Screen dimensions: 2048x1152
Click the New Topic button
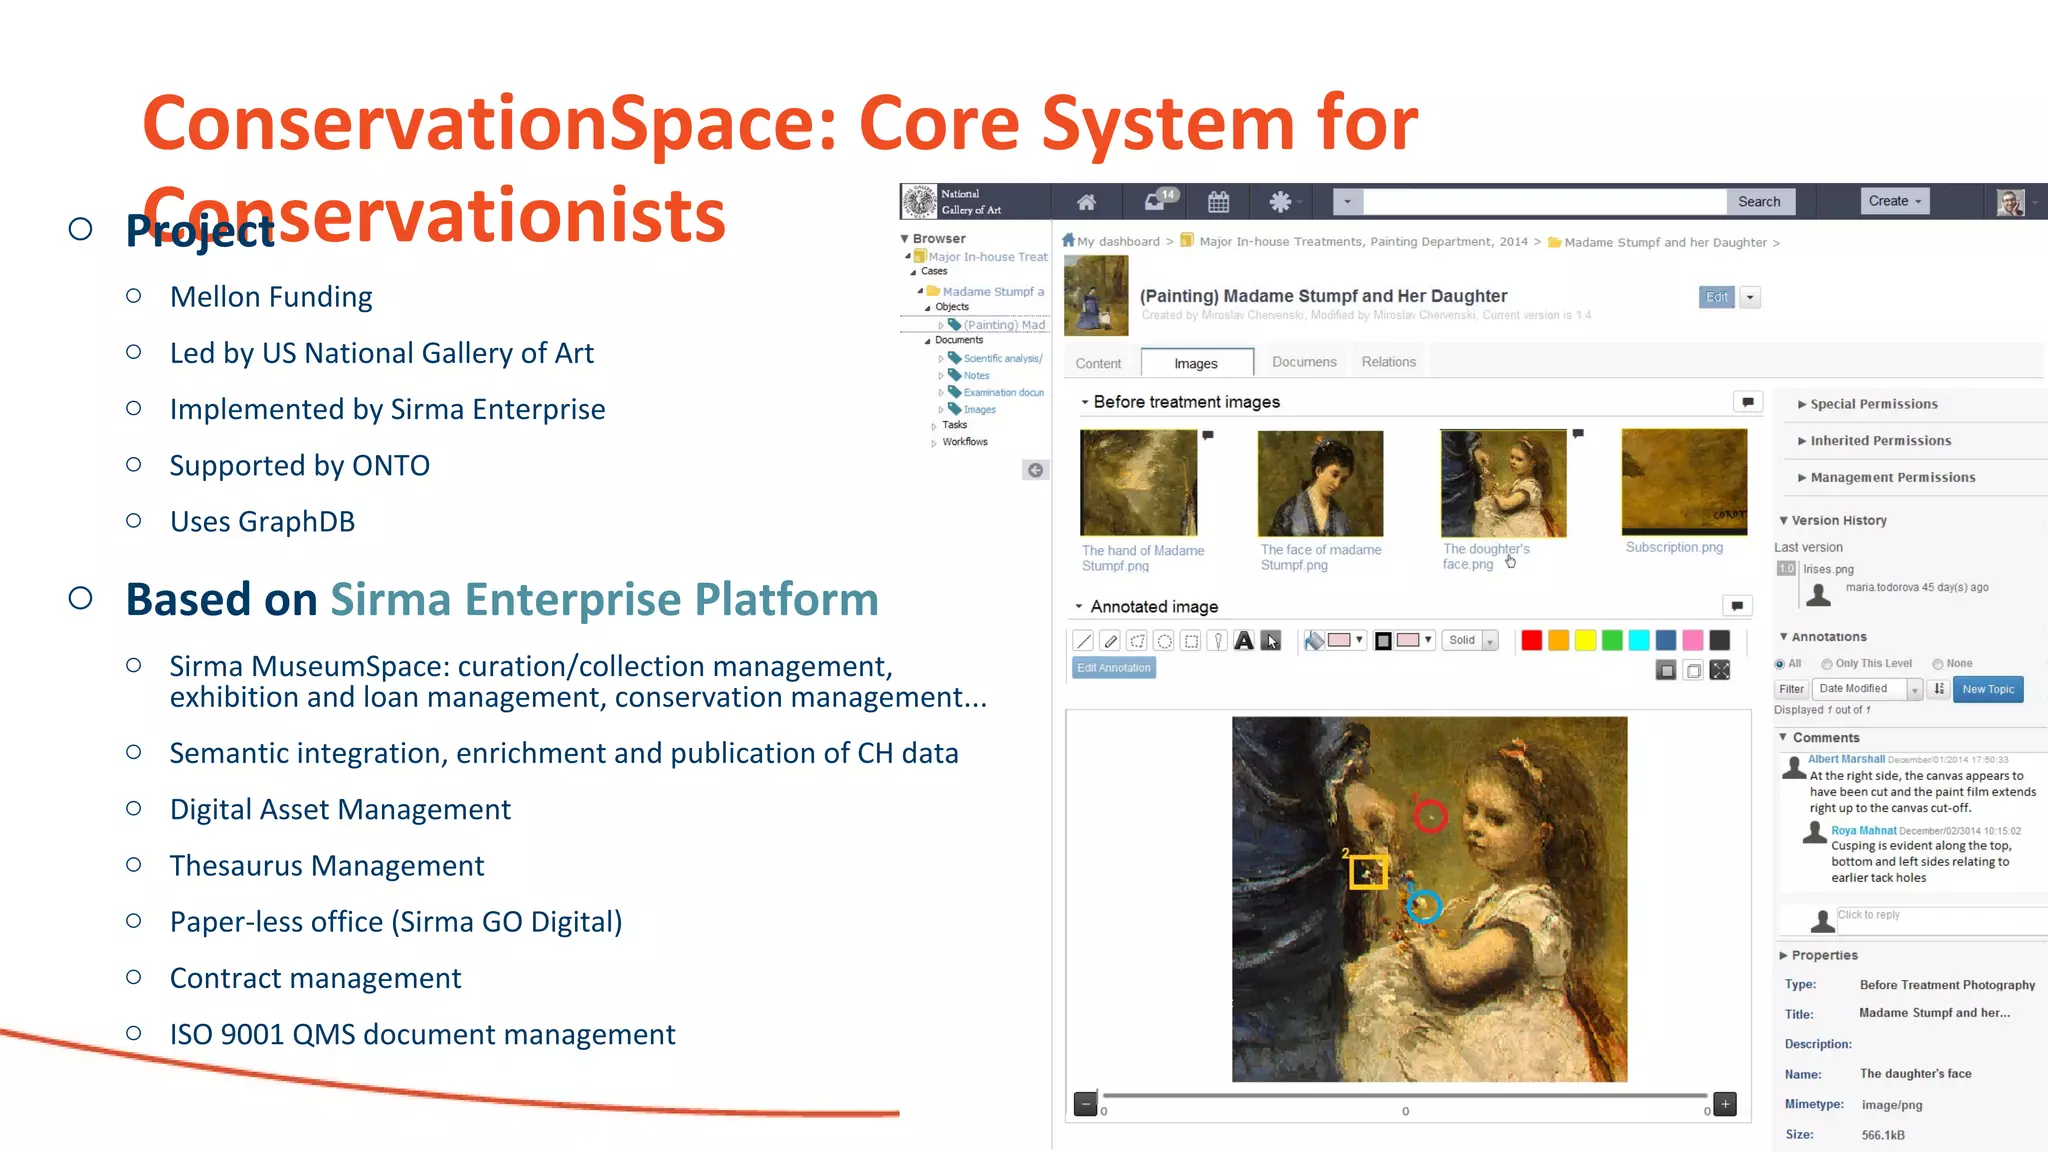tap(1987, 689)
